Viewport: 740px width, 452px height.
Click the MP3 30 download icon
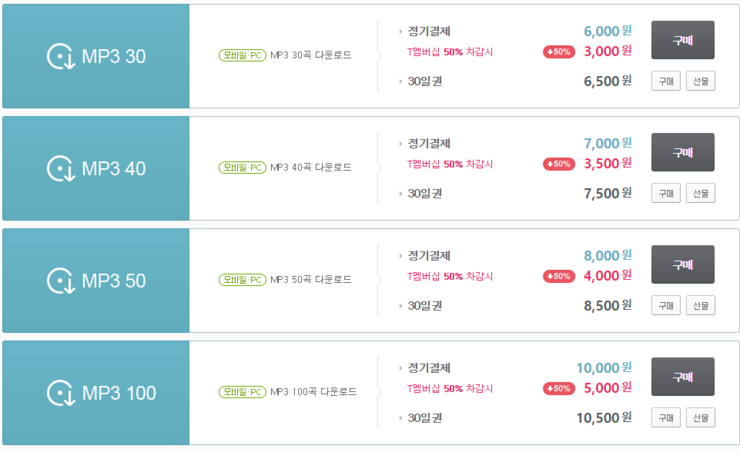click(x=61, y=57)
